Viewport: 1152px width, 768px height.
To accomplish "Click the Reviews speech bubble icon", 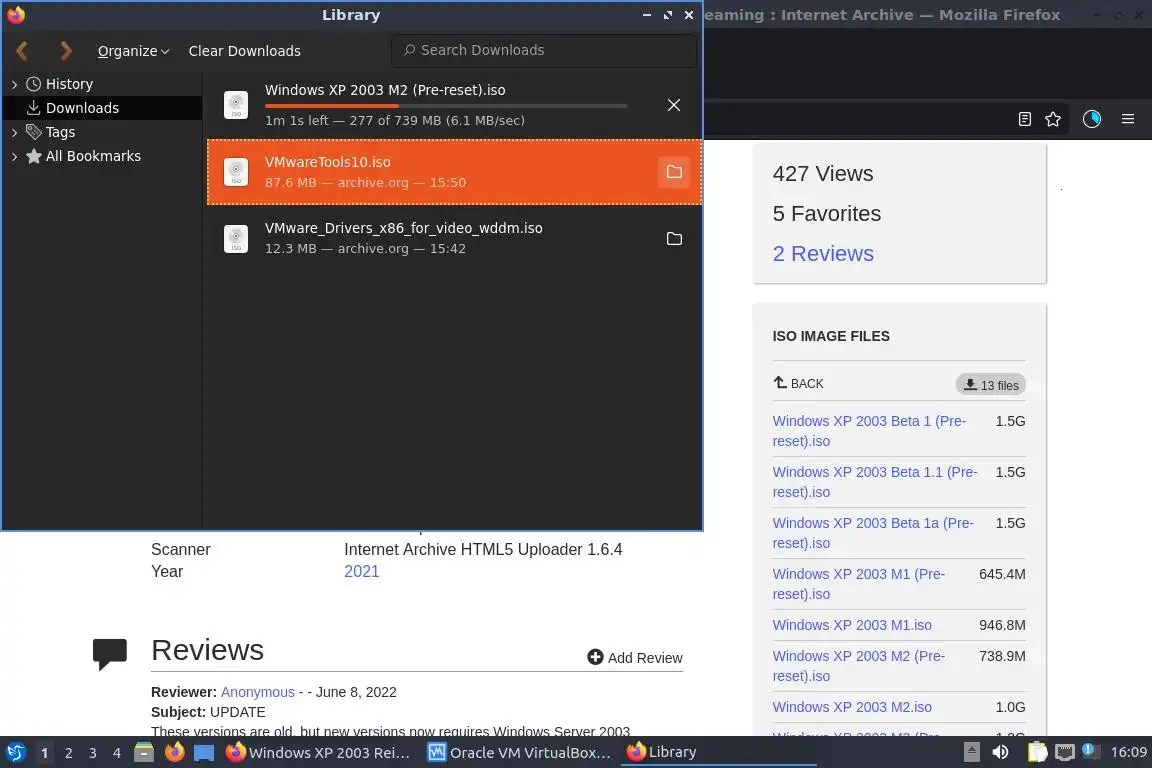I will [x=109, y=654].
